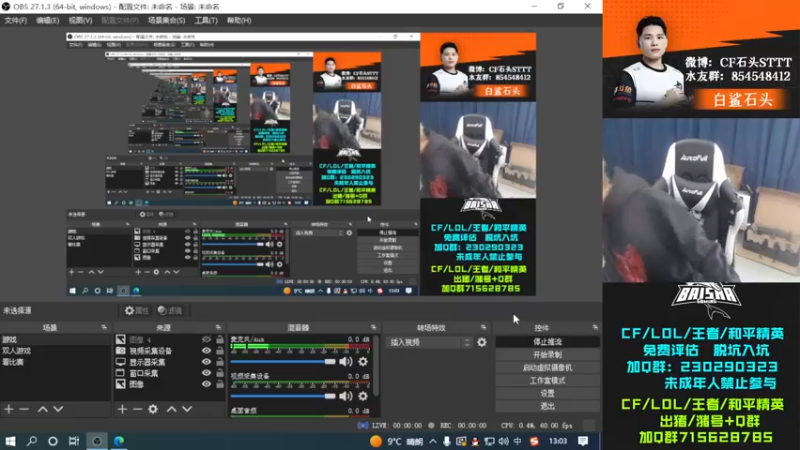Image resolution: width=800 pixels, height=450 pixels.
Task: Select the 看比赛 scene
Action: click(55, 362)
